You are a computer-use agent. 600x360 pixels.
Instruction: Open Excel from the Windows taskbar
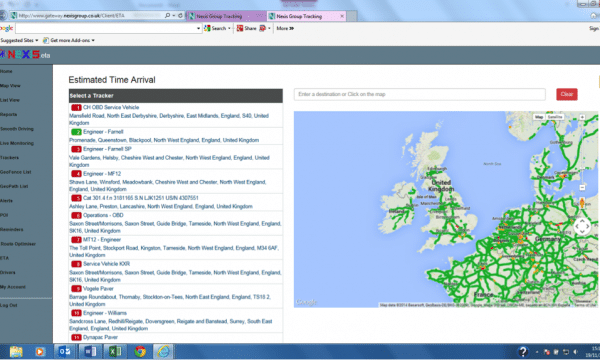tap(115, 351)
